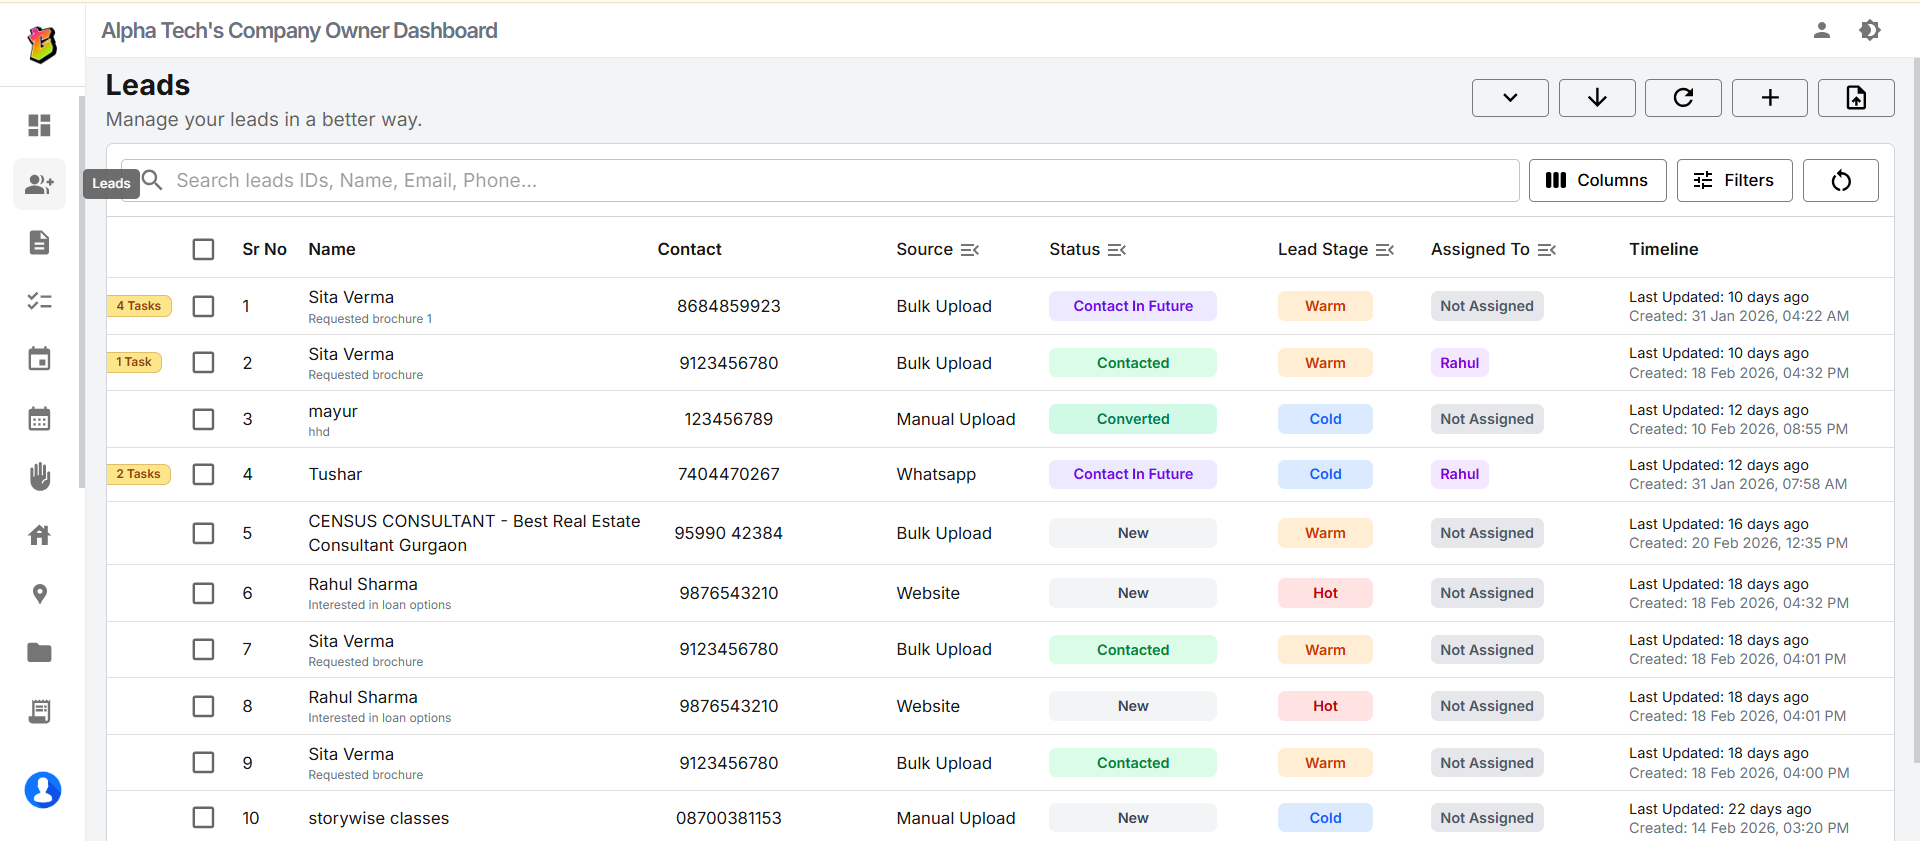The image size is (1920, 841).
Task: Click the Name column header
Action: coord(332,249)
